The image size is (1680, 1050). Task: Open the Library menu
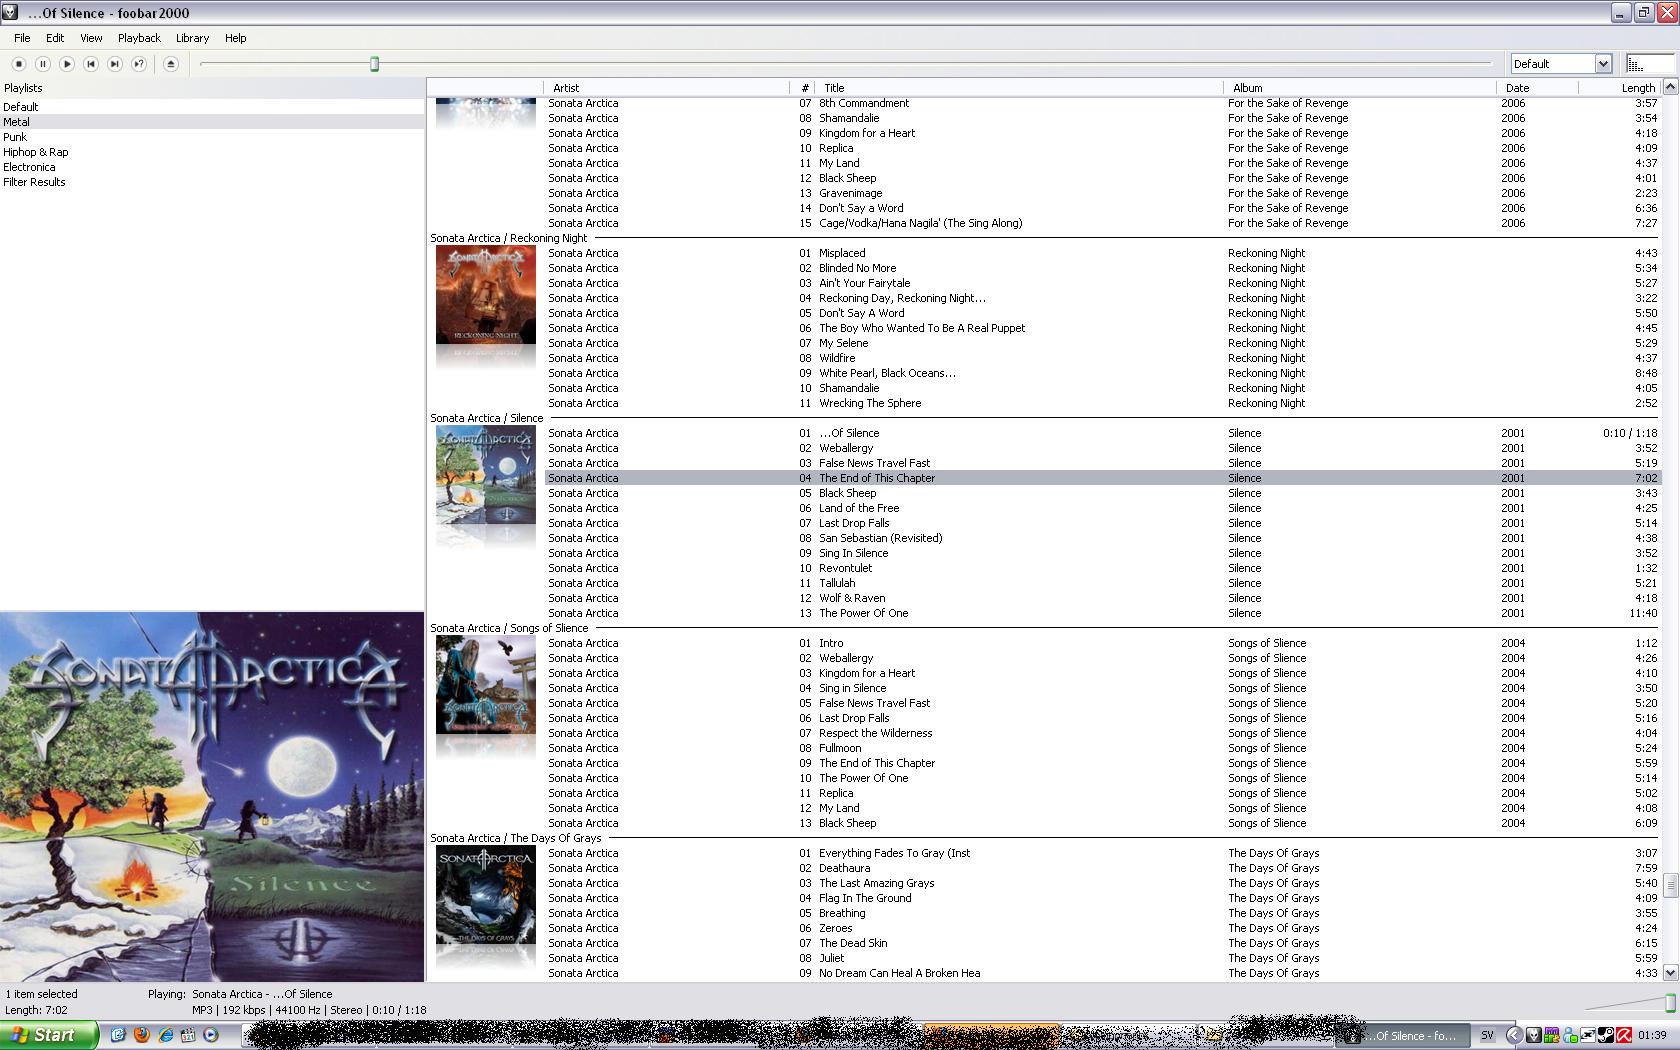(x=192, y=38)
